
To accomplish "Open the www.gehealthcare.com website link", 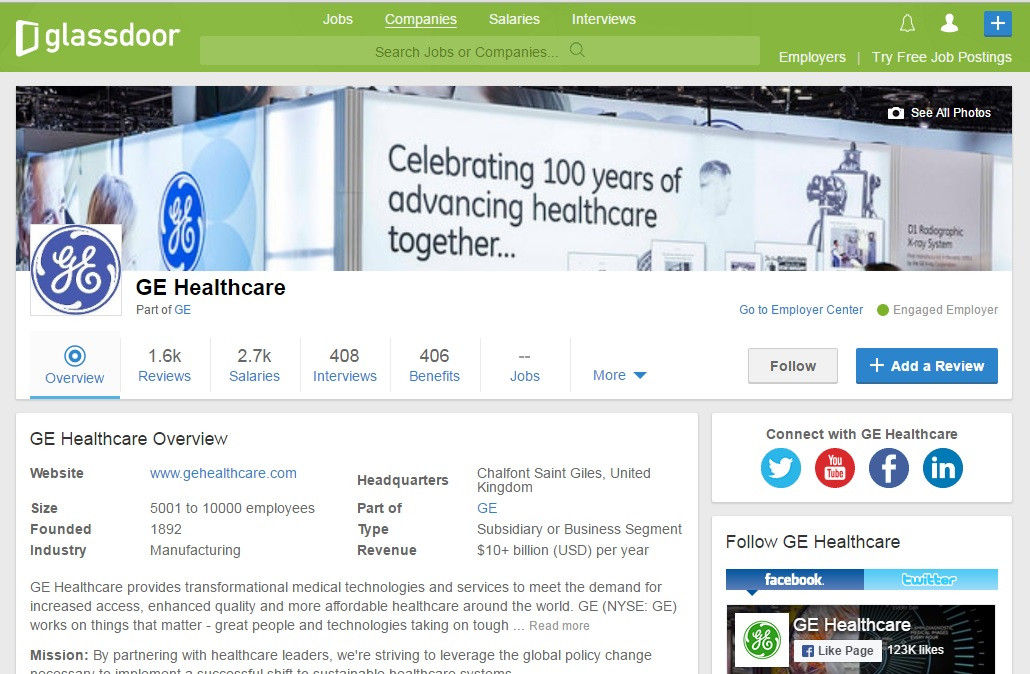I will (223, 473).
